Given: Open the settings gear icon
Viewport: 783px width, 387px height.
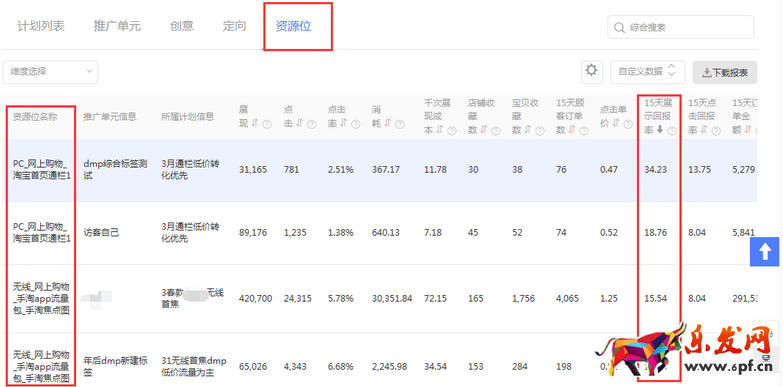Looking at the screenshot, I should click(x=592, y=71).
